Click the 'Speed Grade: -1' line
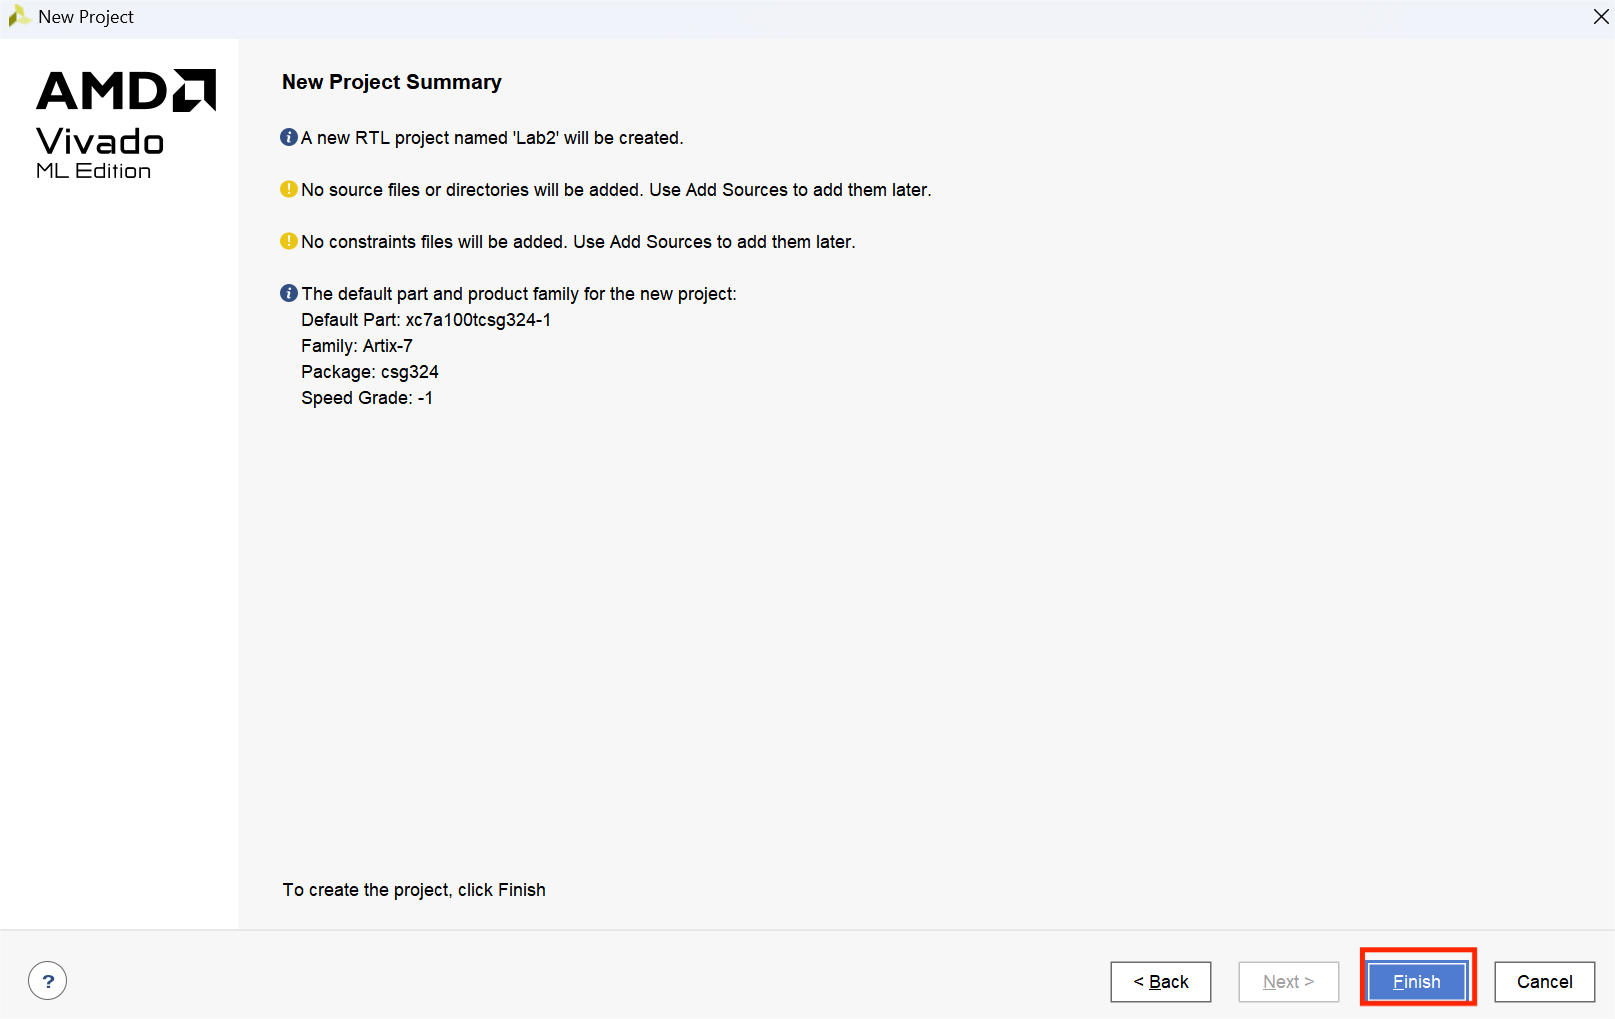This screenshot has height=1019, width=1615. [367, 398]
